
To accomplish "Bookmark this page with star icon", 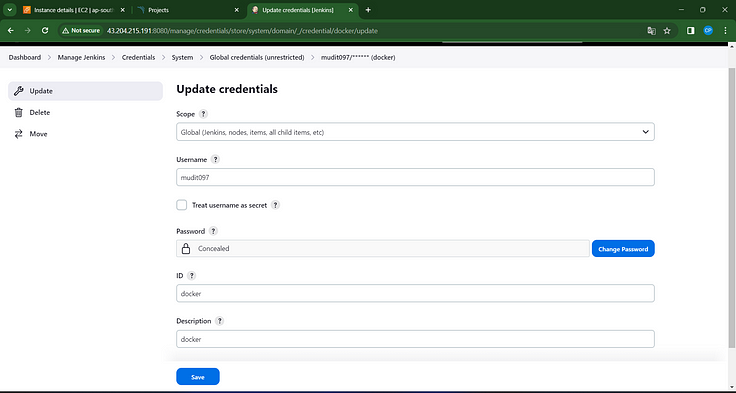I will pyautogui.click(x=667, y=31).
